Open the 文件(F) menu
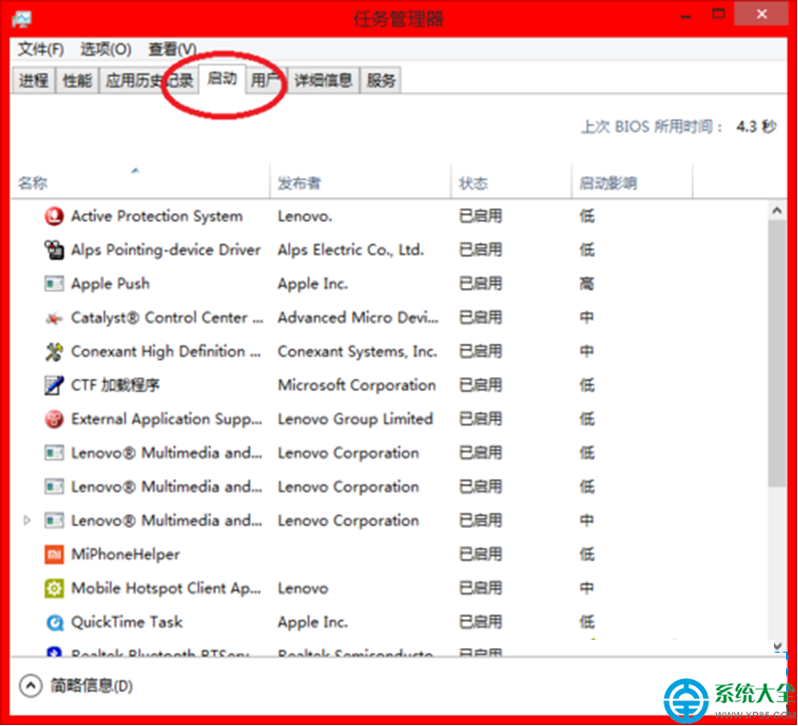The image size is (798, 726). click(x=41, y=49)
